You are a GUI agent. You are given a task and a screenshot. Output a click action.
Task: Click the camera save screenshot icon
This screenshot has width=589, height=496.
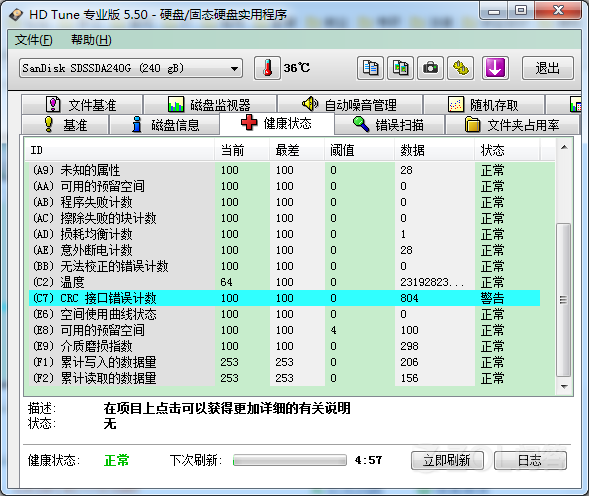click(x=430, y=68)
